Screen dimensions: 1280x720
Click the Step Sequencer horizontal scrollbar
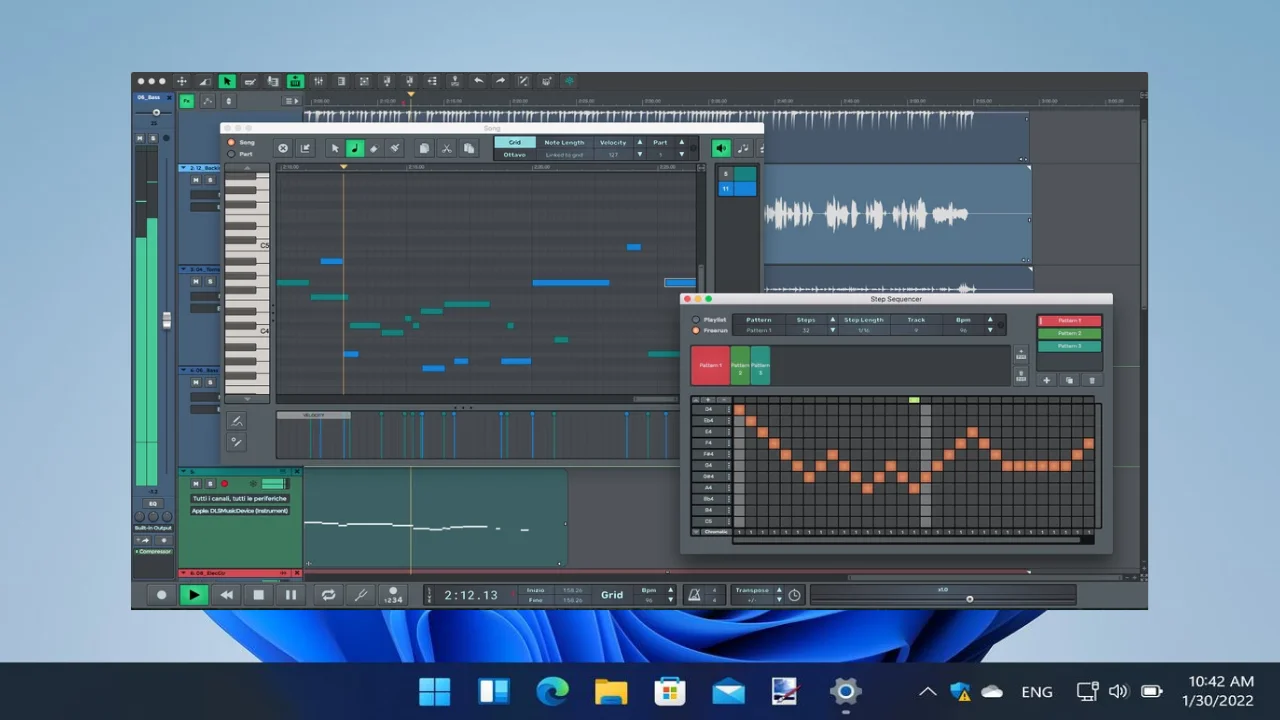click(907, 541)
